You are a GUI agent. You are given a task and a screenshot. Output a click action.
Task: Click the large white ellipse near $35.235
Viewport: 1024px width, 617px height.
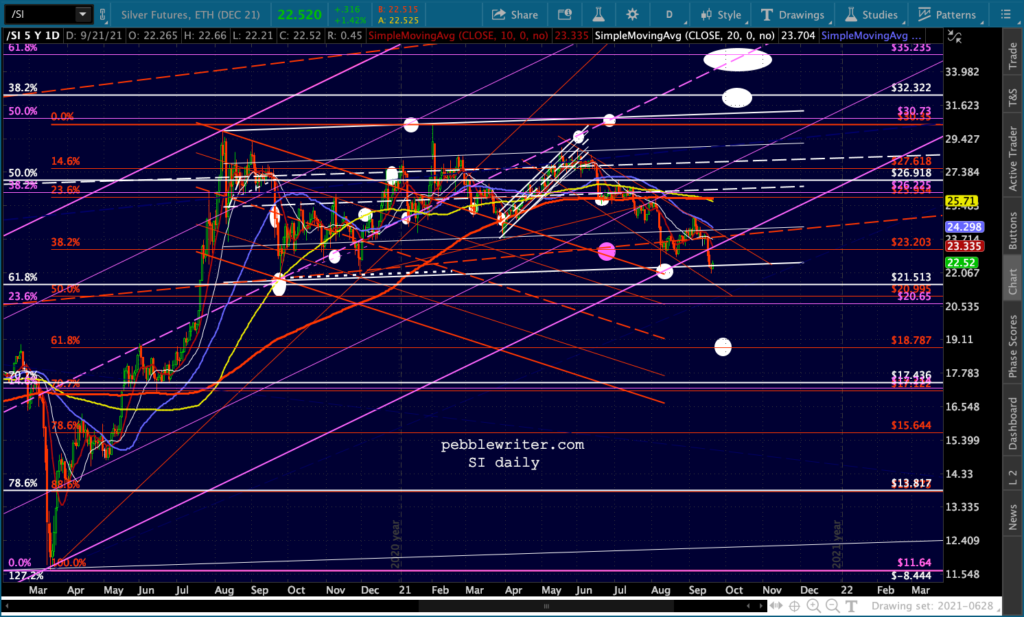[x=737, y=60]
